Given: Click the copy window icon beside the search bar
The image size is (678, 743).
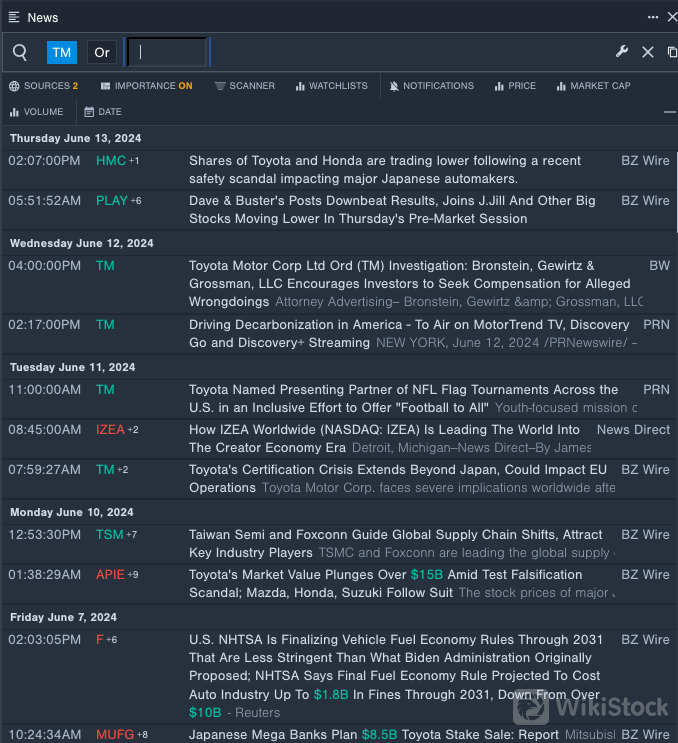Looking at the screenshot, I should pyautogui.click(x=672, y=52).
